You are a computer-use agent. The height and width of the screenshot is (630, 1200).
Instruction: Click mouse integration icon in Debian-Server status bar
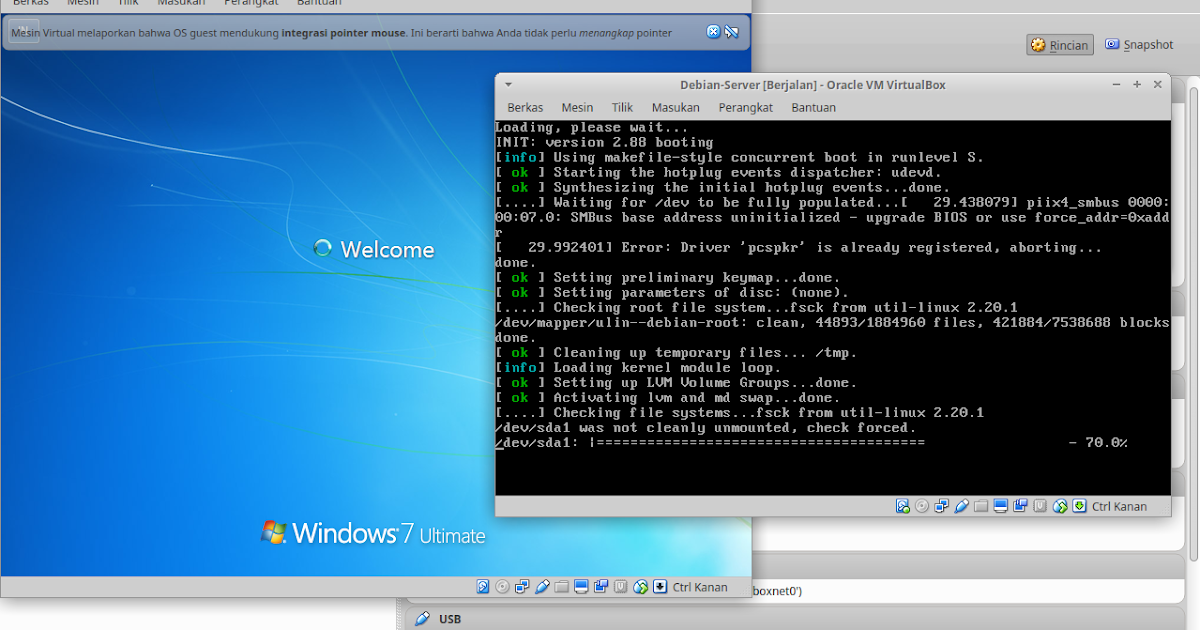click(x=1060, y=506)
